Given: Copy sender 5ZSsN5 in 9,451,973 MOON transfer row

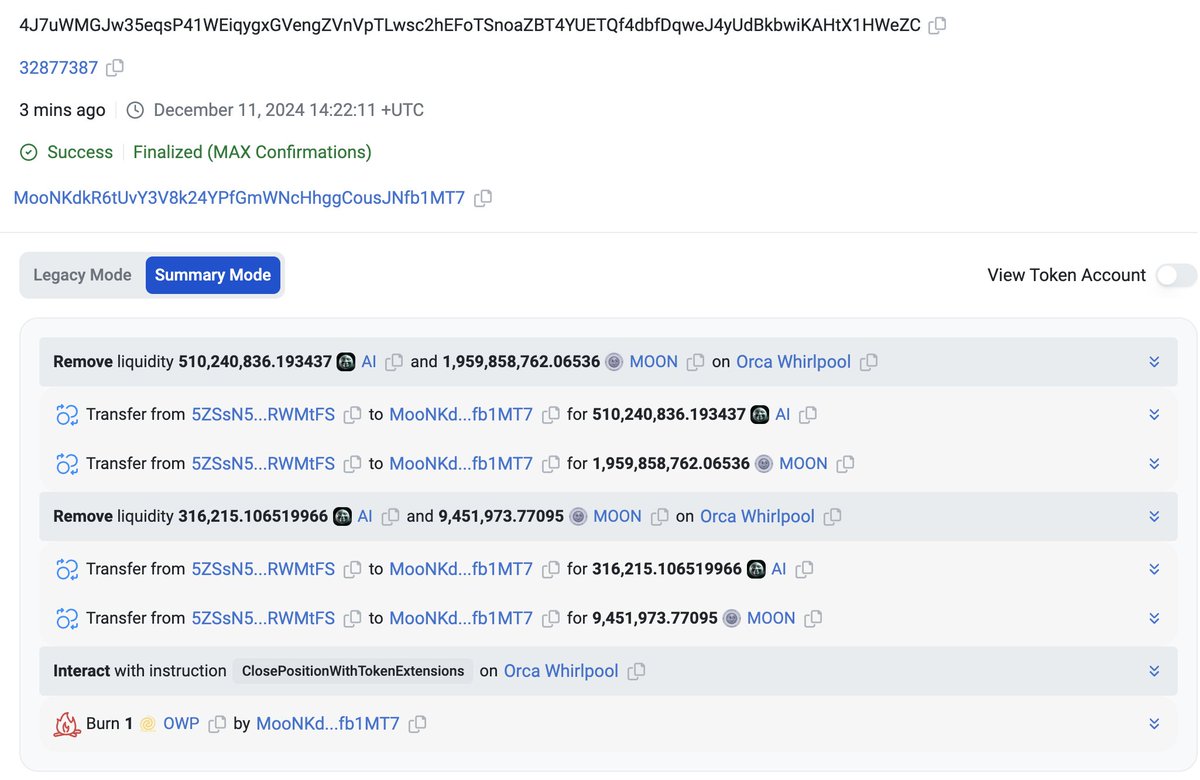Looking at the screenshot, I should tap(352, 619).
